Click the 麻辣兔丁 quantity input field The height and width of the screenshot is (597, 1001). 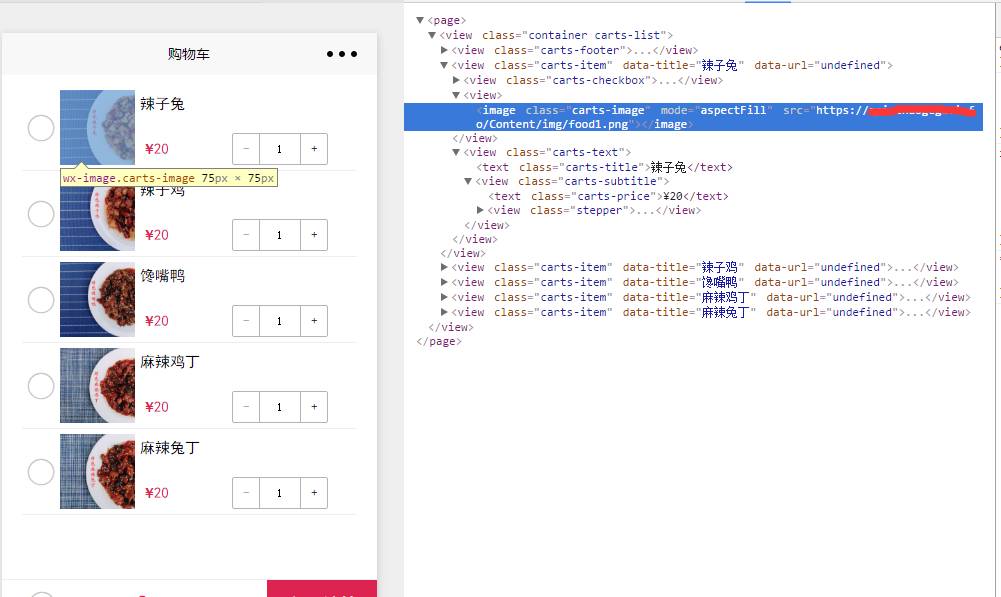pos(279,493)
